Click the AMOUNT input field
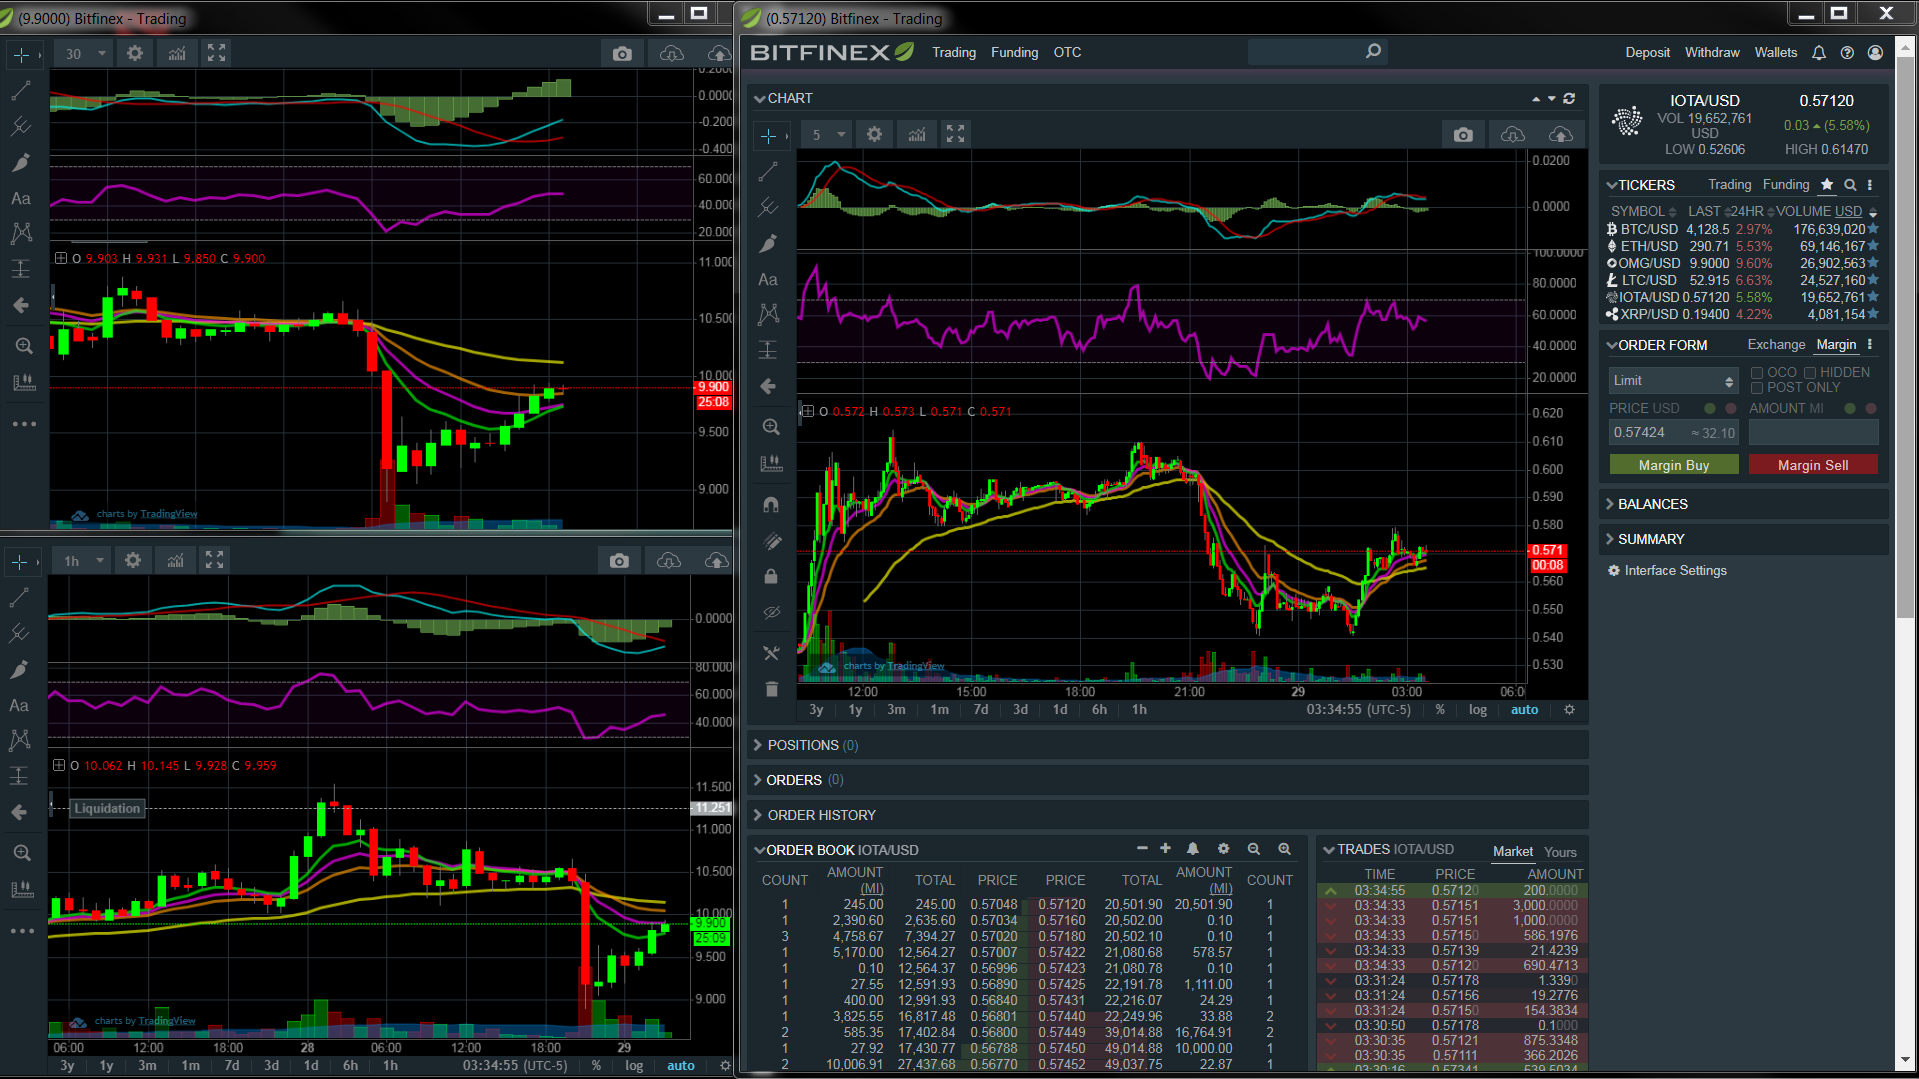 (1813, 432)
